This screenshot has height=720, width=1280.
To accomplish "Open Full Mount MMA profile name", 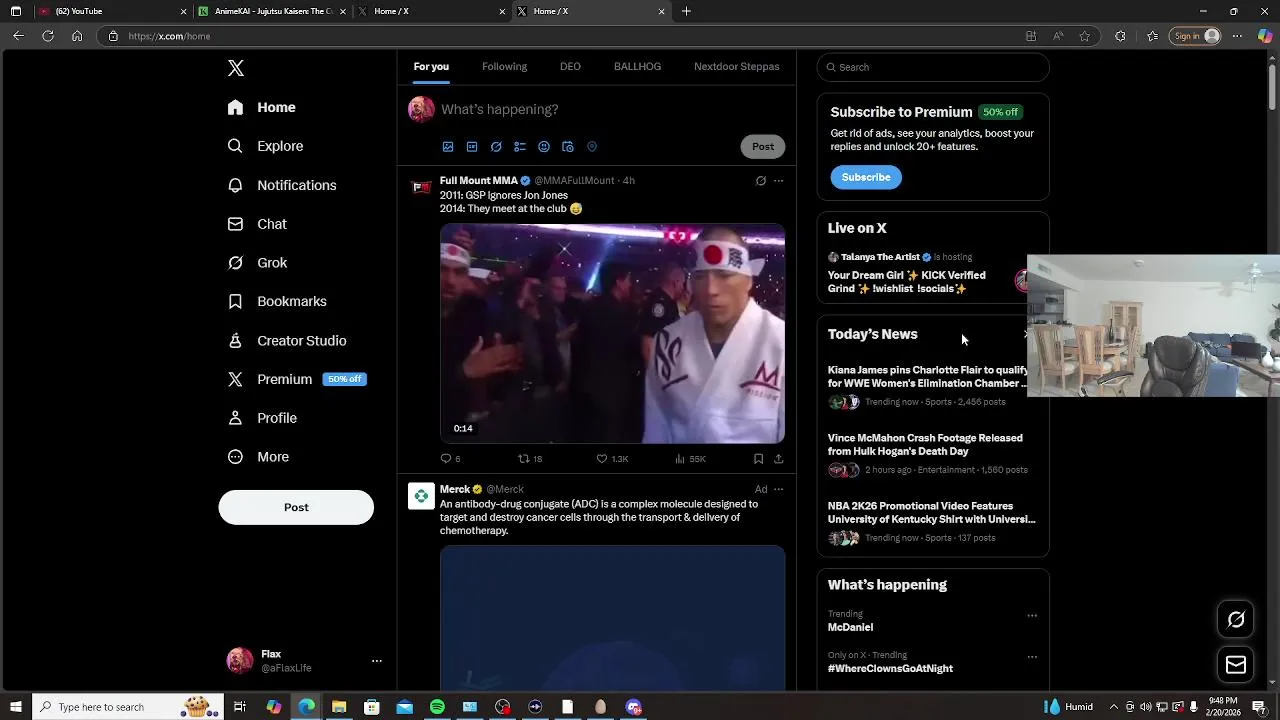I will [478, 181].
